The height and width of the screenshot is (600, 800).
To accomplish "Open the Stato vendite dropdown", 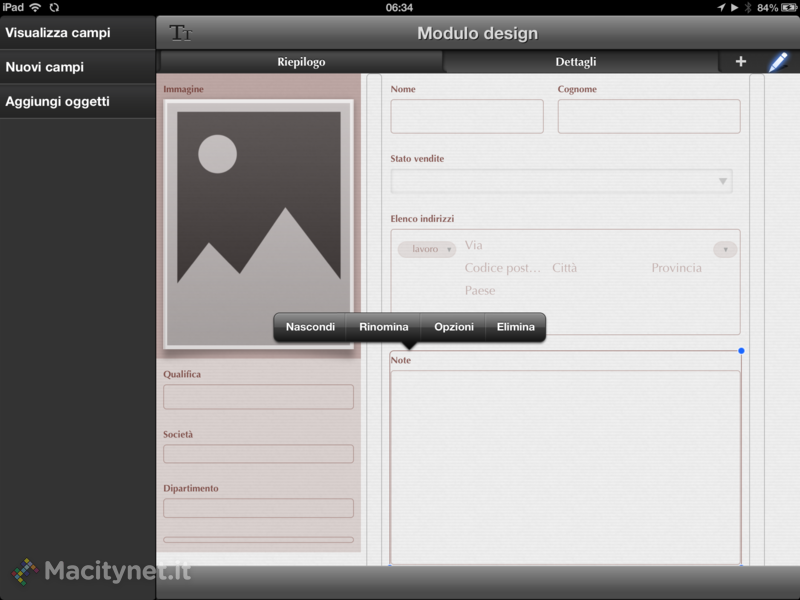I will (x=561, y=181).
